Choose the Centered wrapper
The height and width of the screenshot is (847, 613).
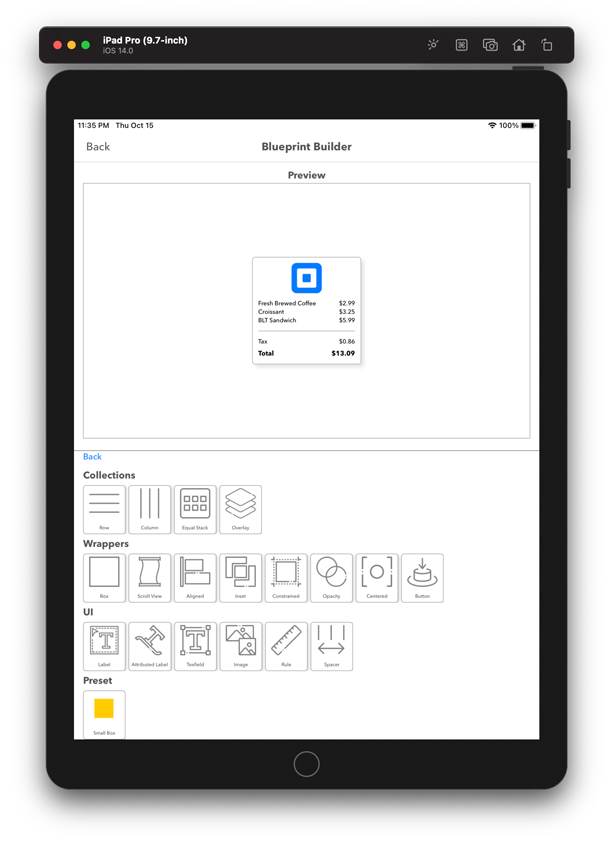[x=376, y=578]
